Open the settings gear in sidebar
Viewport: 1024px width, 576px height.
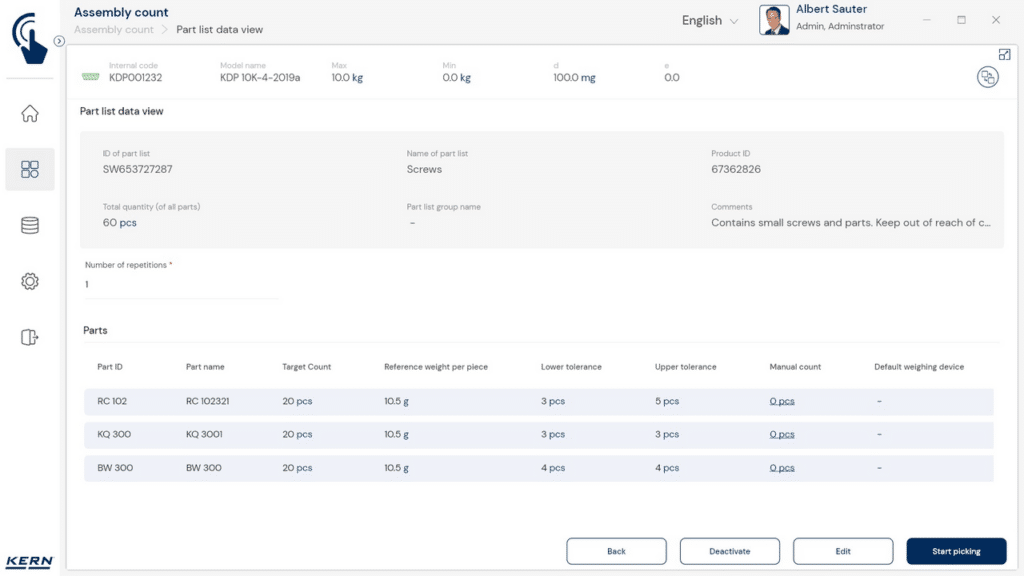coord(30,282)
